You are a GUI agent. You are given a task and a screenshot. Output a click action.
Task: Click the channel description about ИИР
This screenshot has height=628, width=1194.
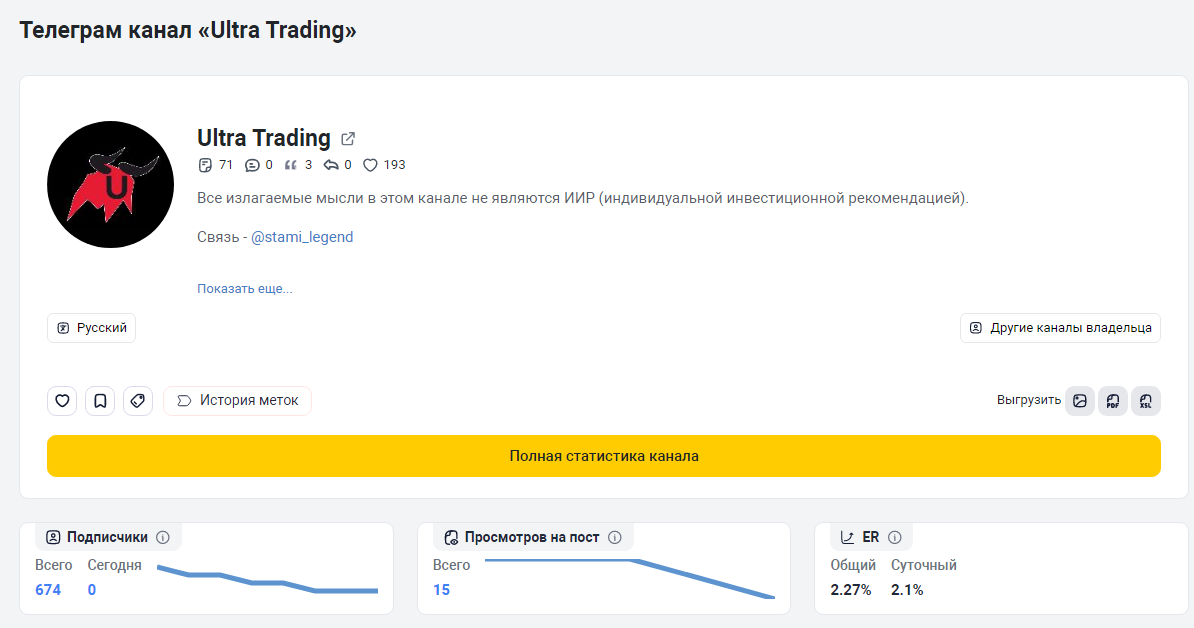(583, 198)
